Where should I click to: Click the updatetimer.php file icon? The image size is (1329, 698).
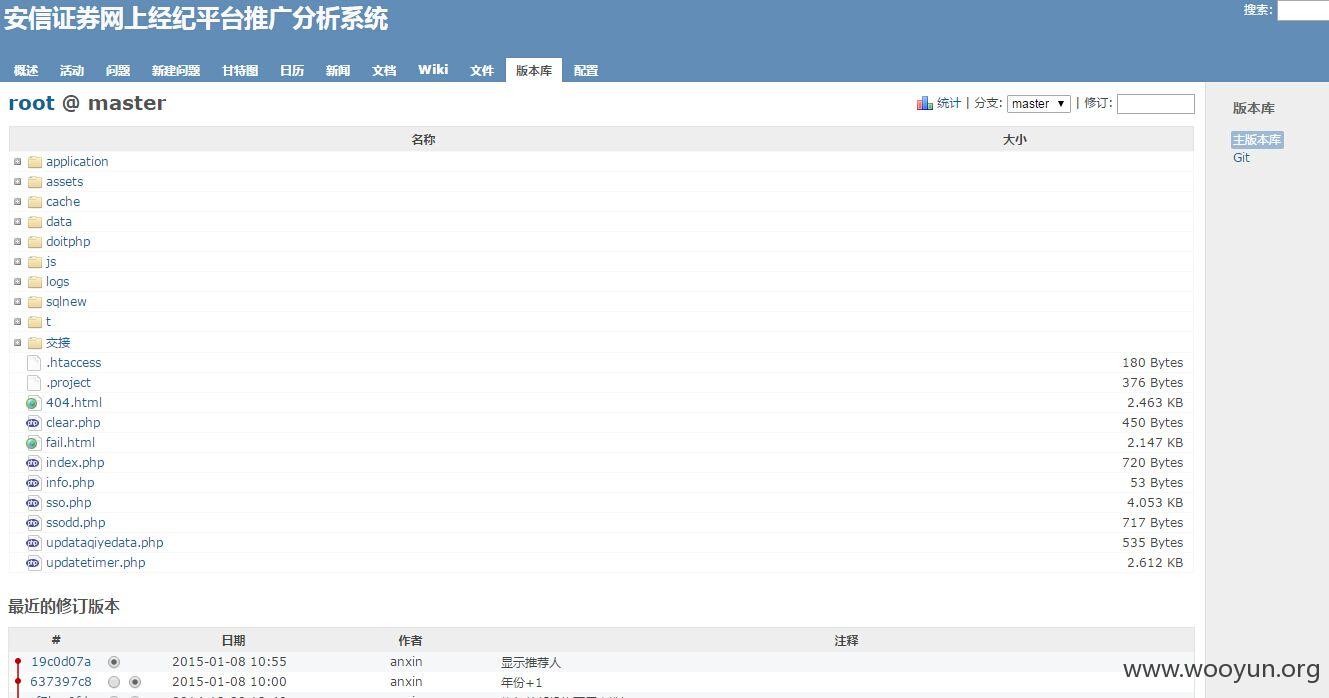[x=33, y=563]
